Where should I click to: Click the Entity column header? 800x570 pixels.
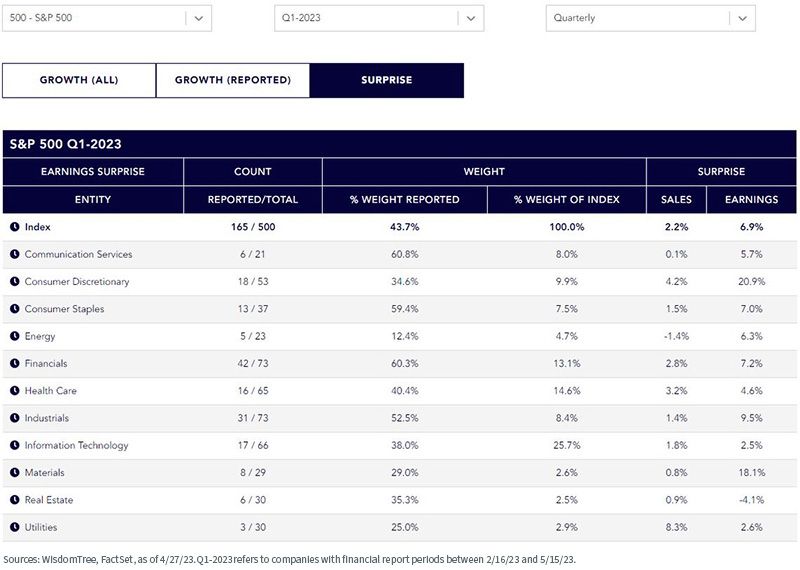click(93, 200)
